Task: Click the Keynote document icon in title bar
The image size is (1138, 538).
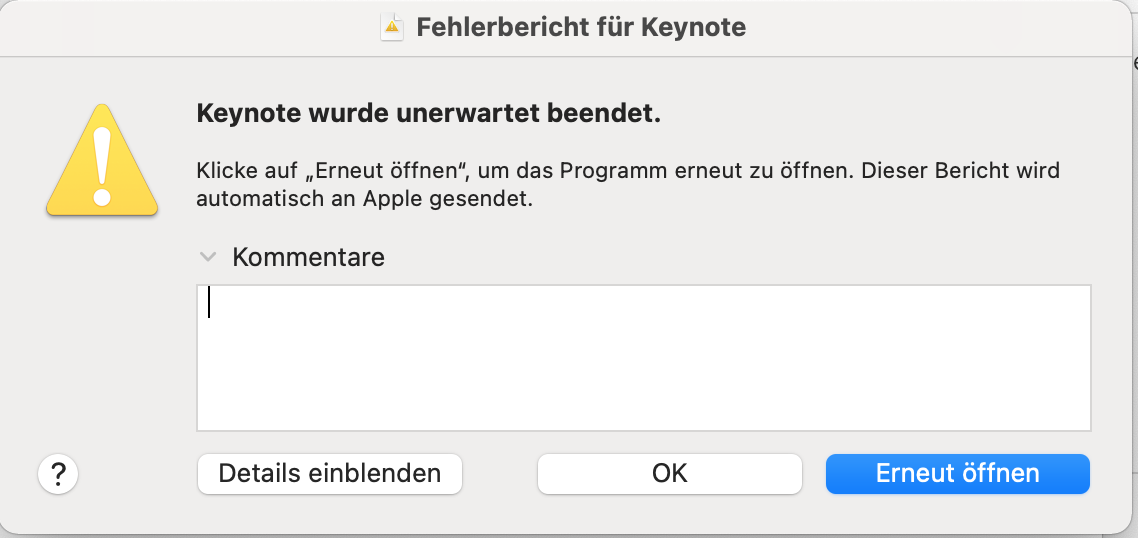Action: (392, 27)
